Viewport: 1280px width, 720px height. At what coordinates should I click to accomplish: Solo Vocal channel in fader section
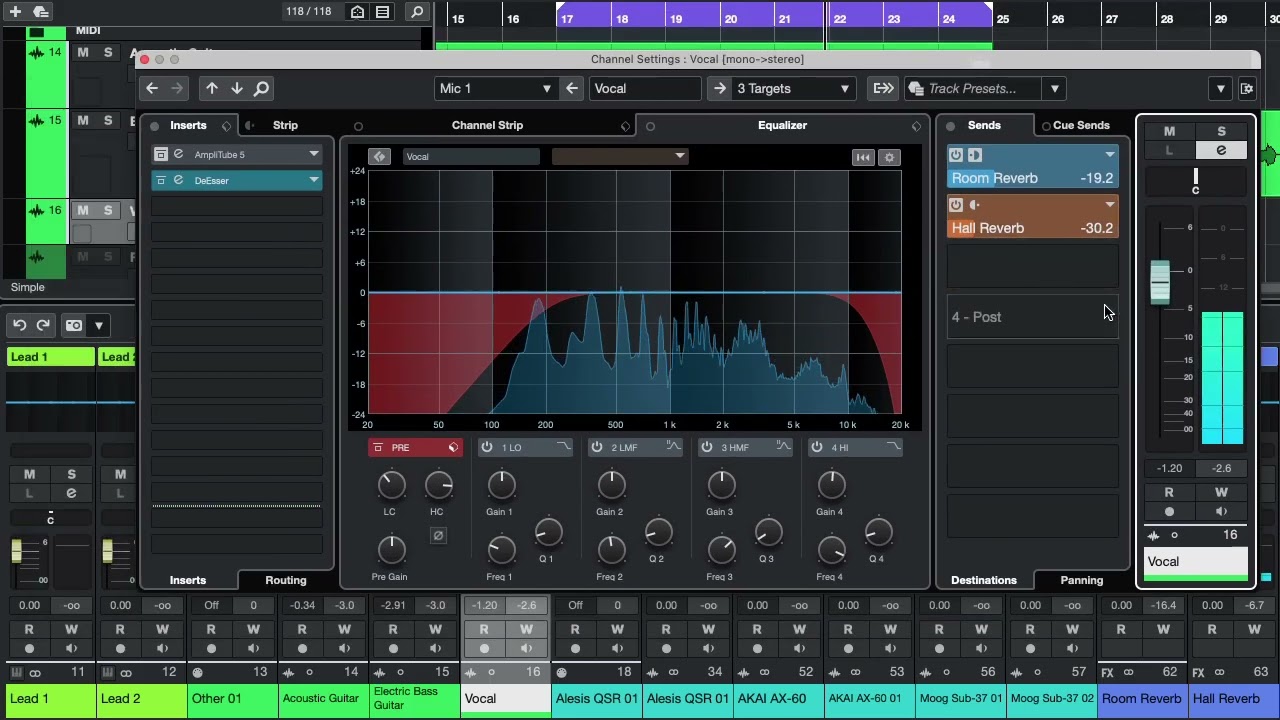[1221, 131]
